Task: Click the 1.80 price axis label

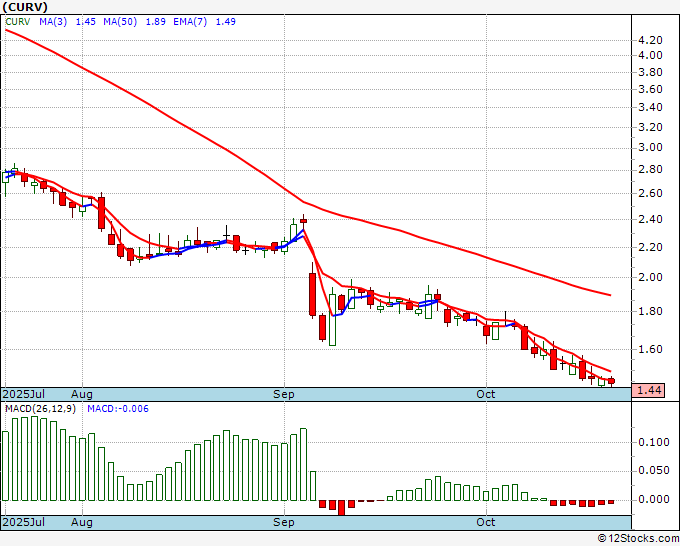Action: click(x=650, y=311)
